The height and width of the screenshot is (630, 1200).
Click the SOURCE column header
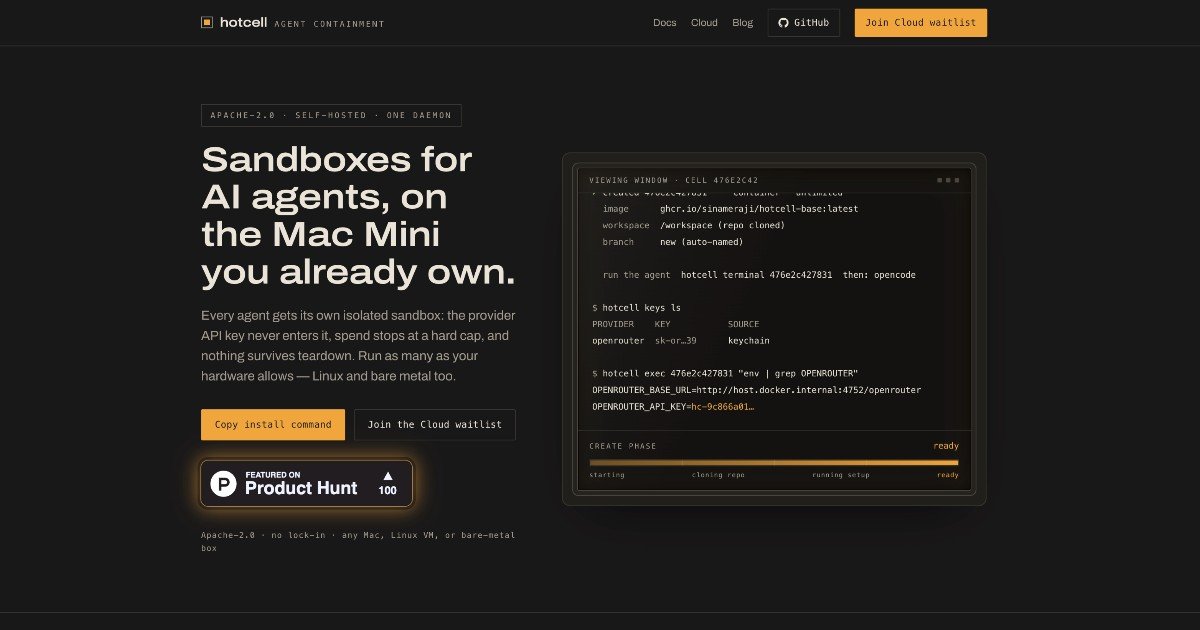[x=743, y=324]
